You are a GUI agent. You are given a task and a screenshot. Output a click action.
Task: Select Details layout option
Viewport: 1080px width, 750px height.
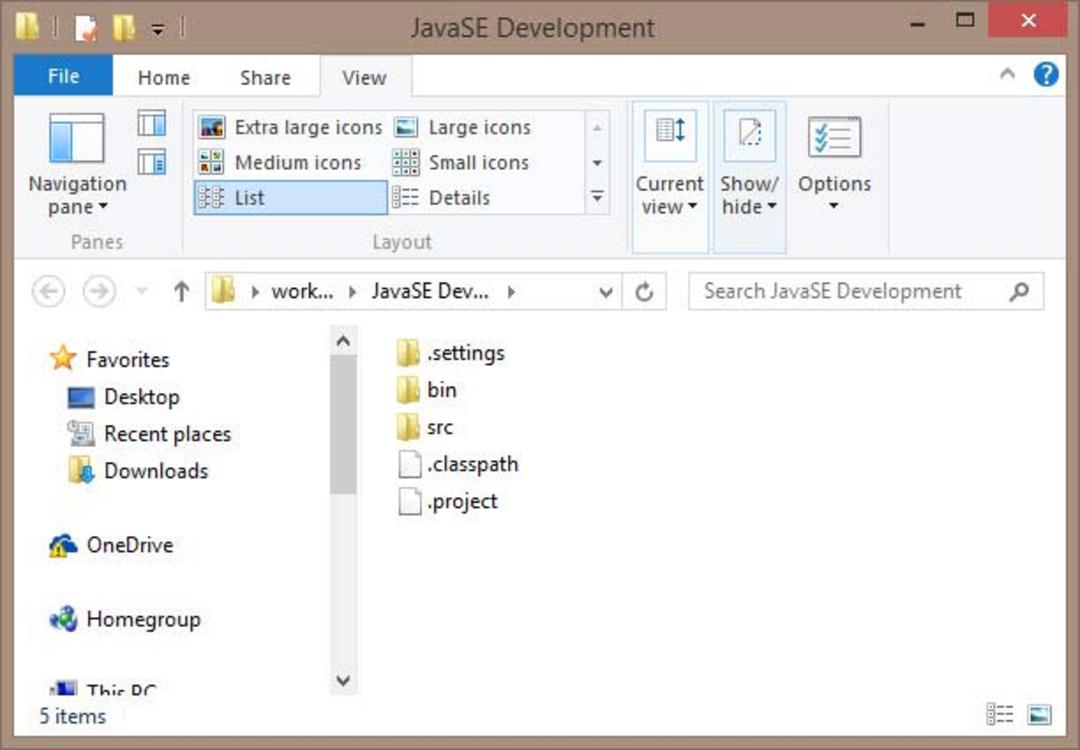pyautogui.click(x=442, y=198)
